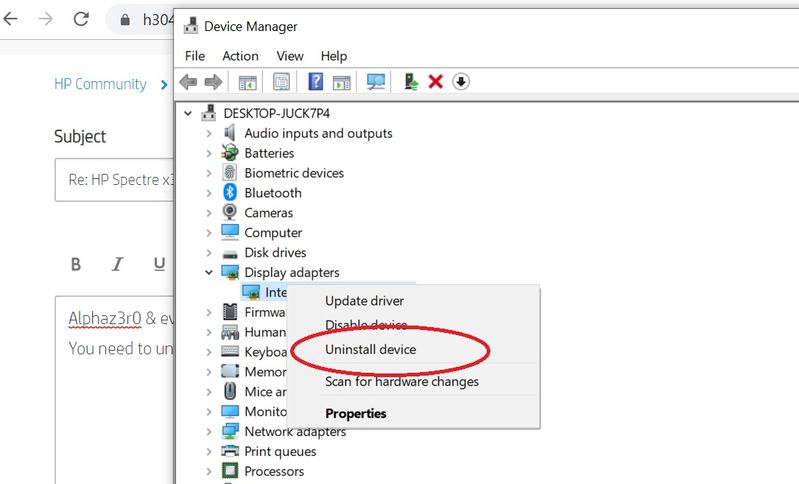
Task: Open the HP Community breadcrumb link
Action: 100,84
